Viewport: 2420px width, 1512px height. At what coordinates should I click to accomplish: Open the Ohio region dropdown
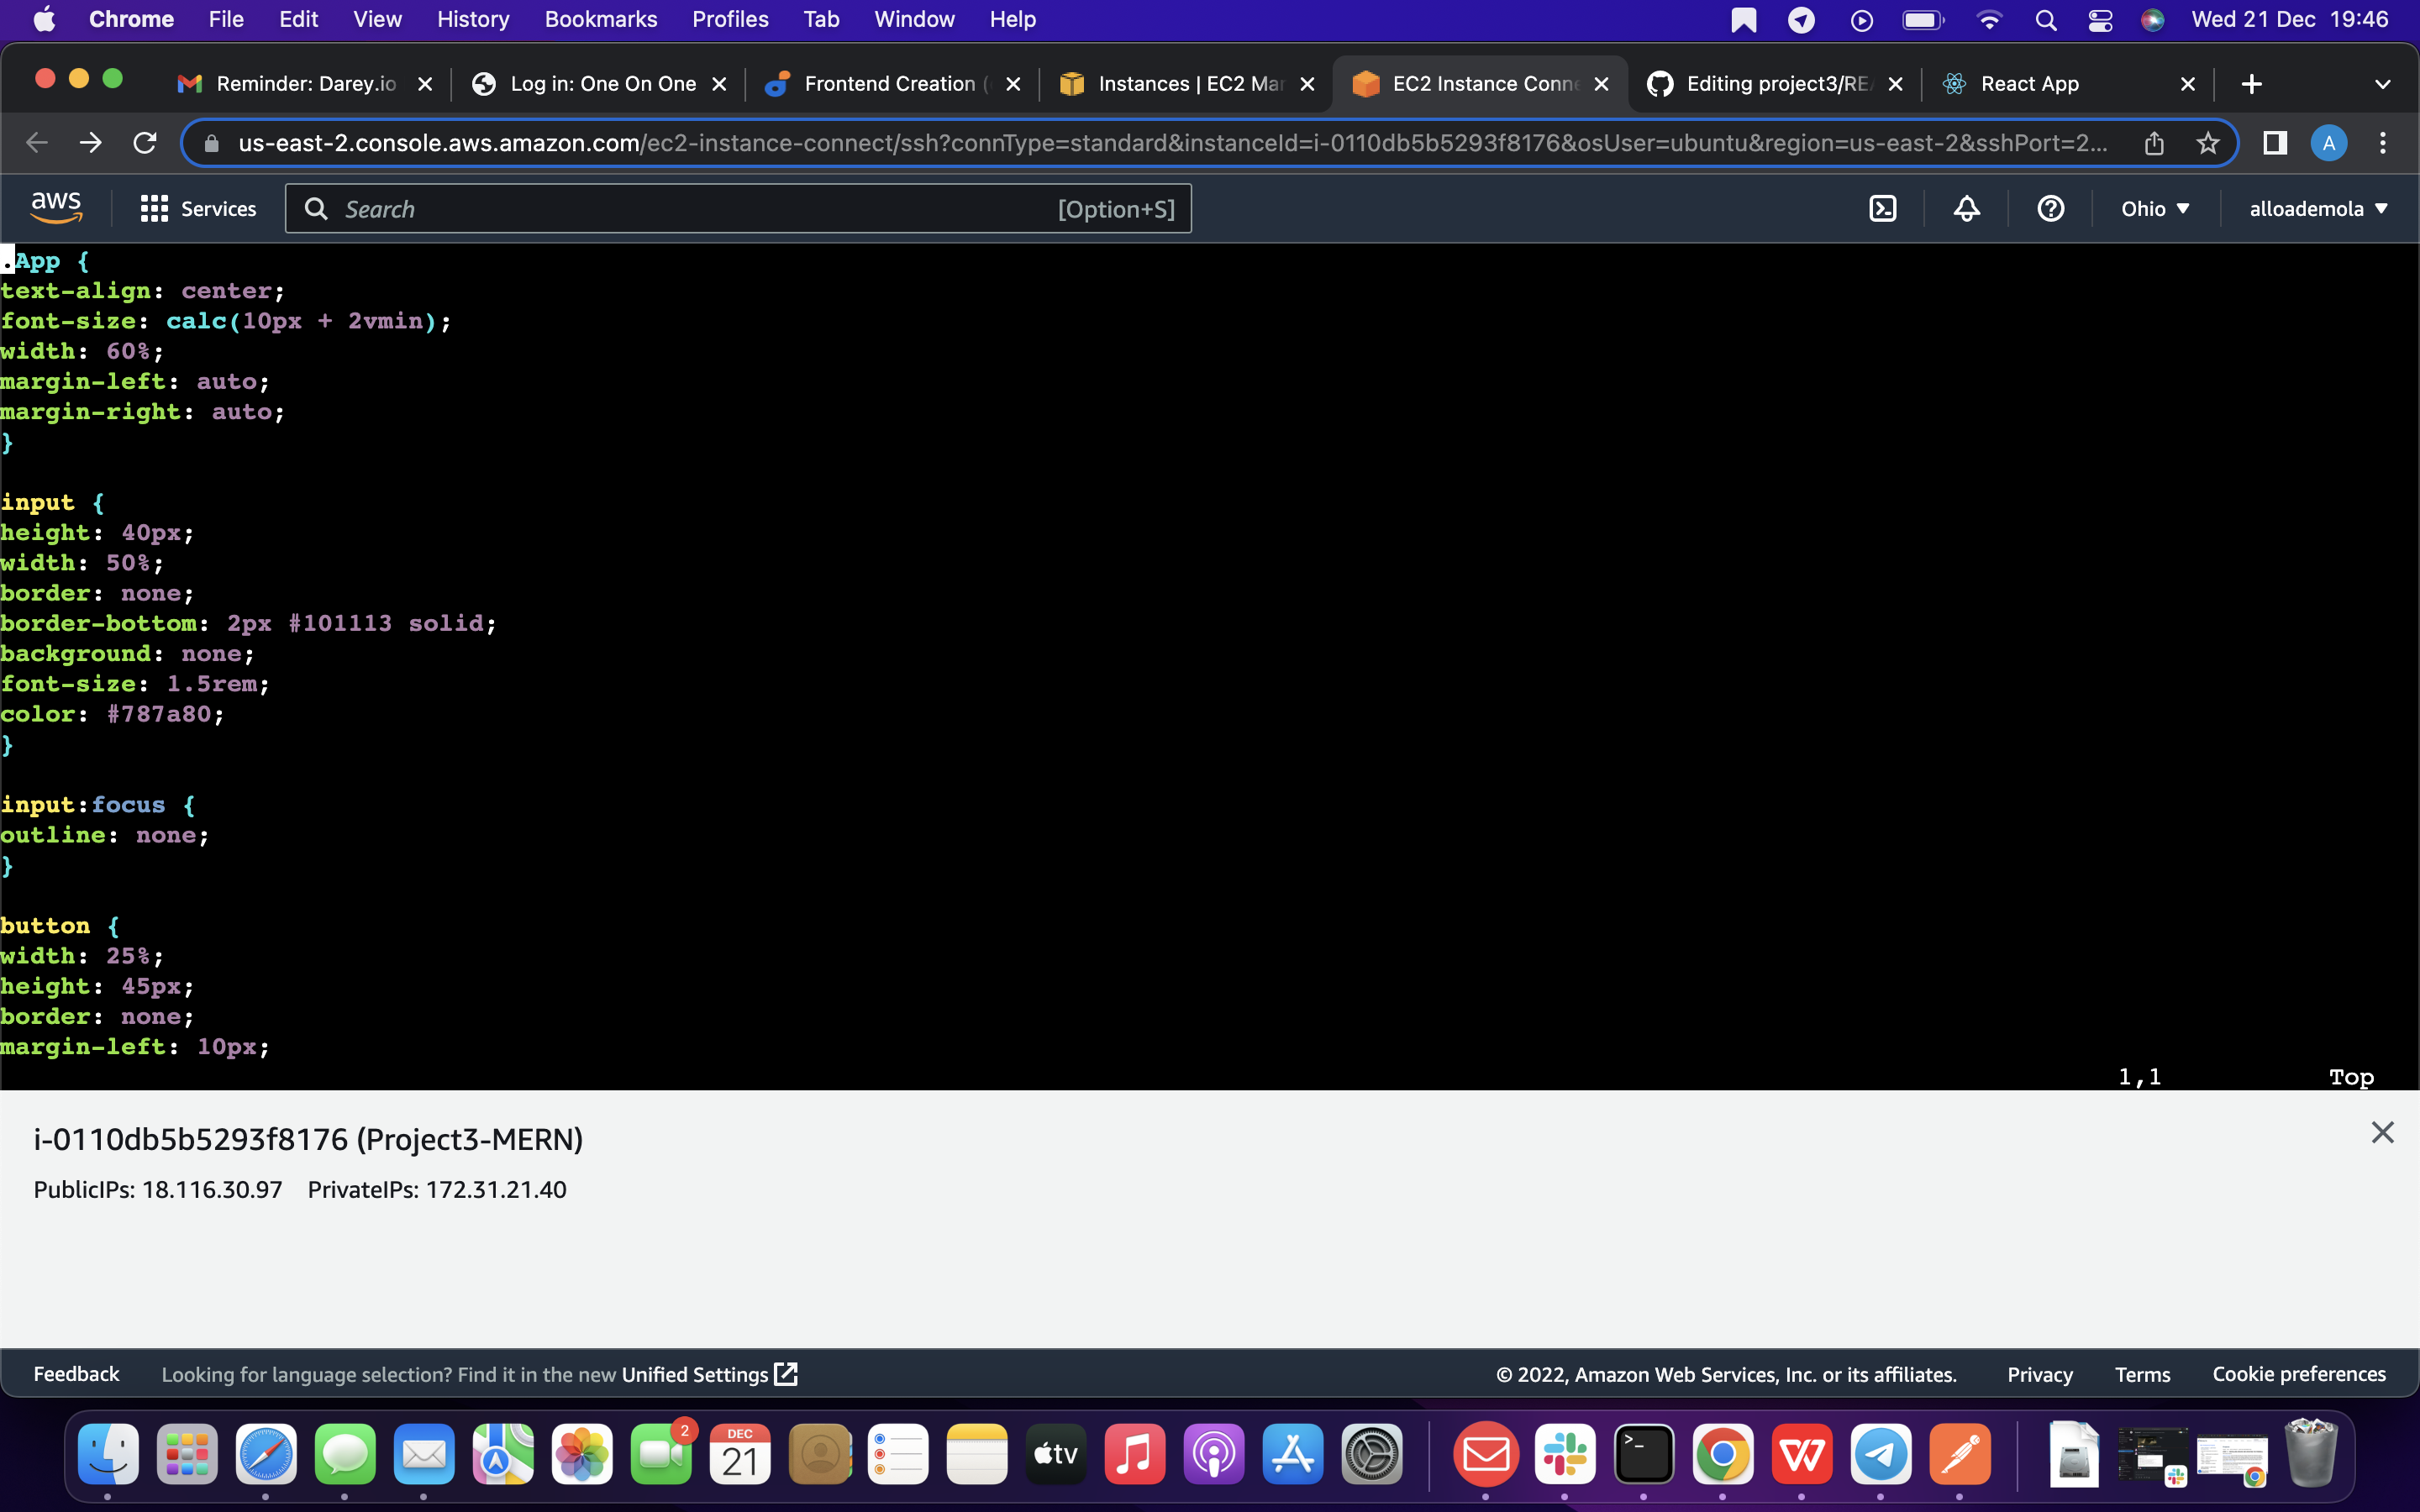pyautogui.click(x=2155, y=208)
